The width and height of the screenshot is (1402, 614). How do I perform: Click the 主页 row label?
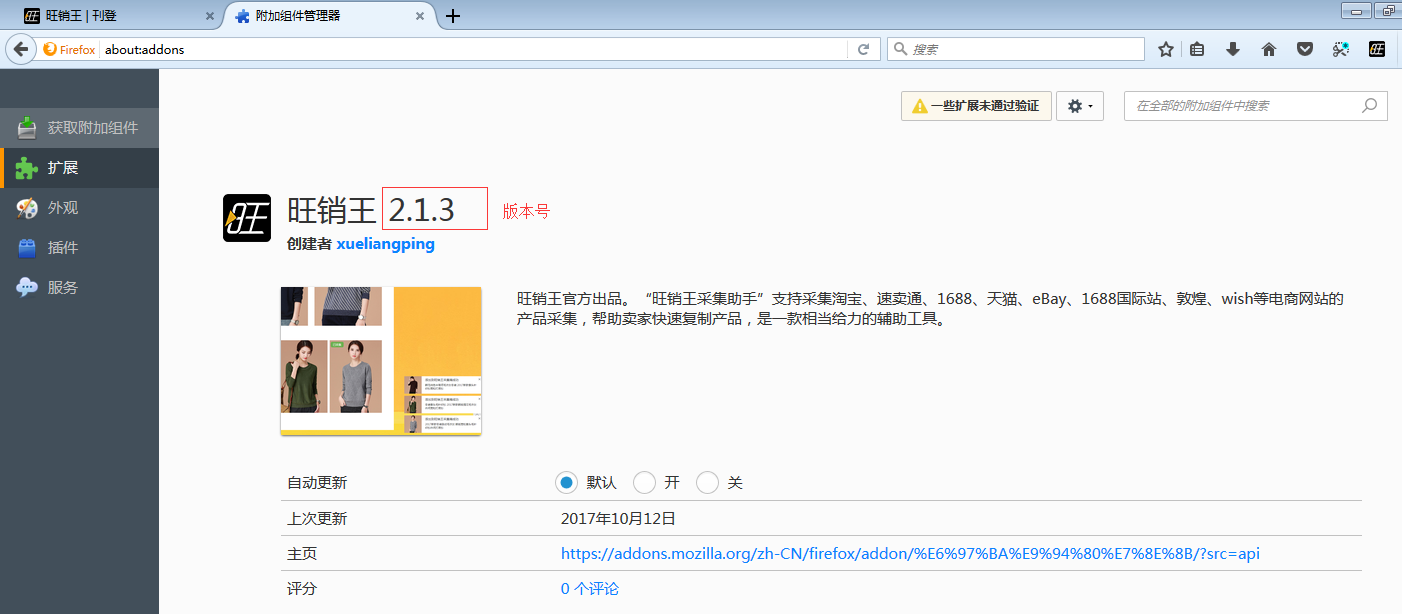click(302, 554)
